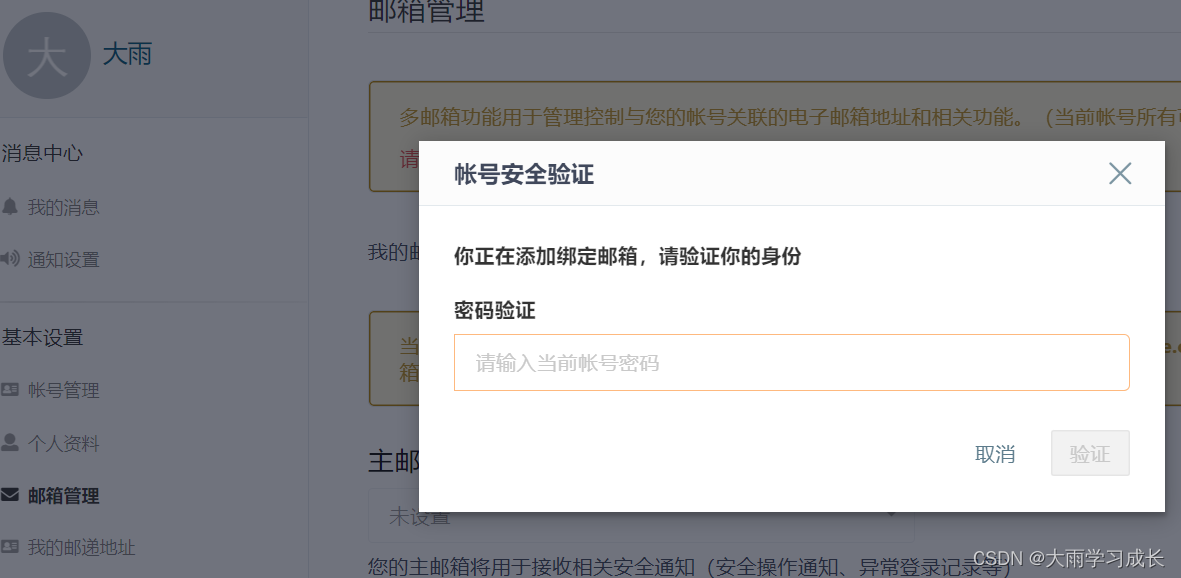Open 通知设置 in sidebar
Screen dimensions: 1181x578
point(63,260)
